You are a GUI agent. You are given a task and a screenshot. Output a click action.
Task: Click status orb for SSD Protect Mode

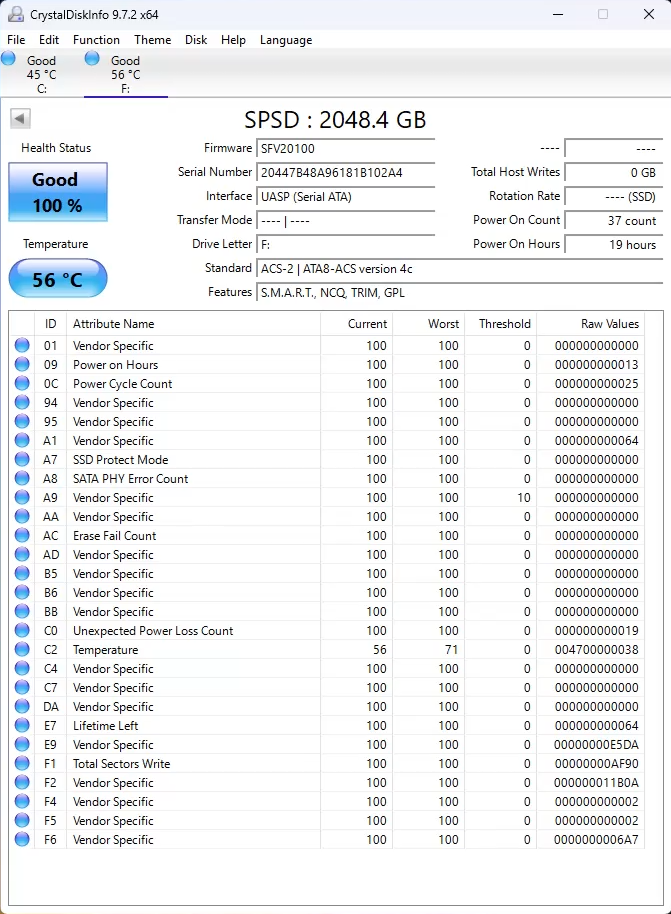[x=22, y=460]
